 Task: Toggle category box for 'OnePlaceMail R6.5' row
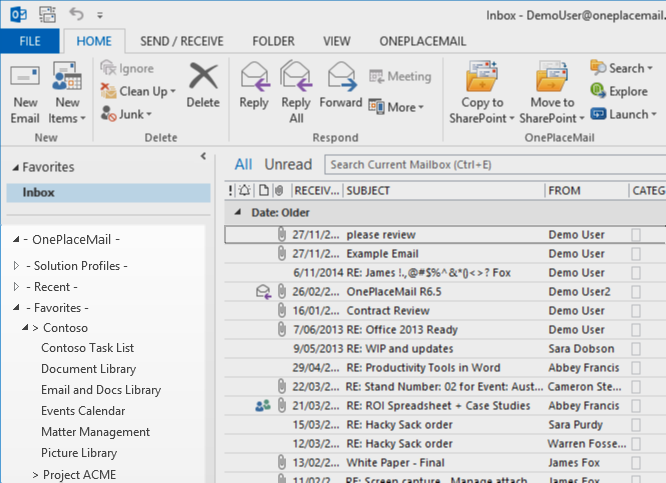coord(636,292)
